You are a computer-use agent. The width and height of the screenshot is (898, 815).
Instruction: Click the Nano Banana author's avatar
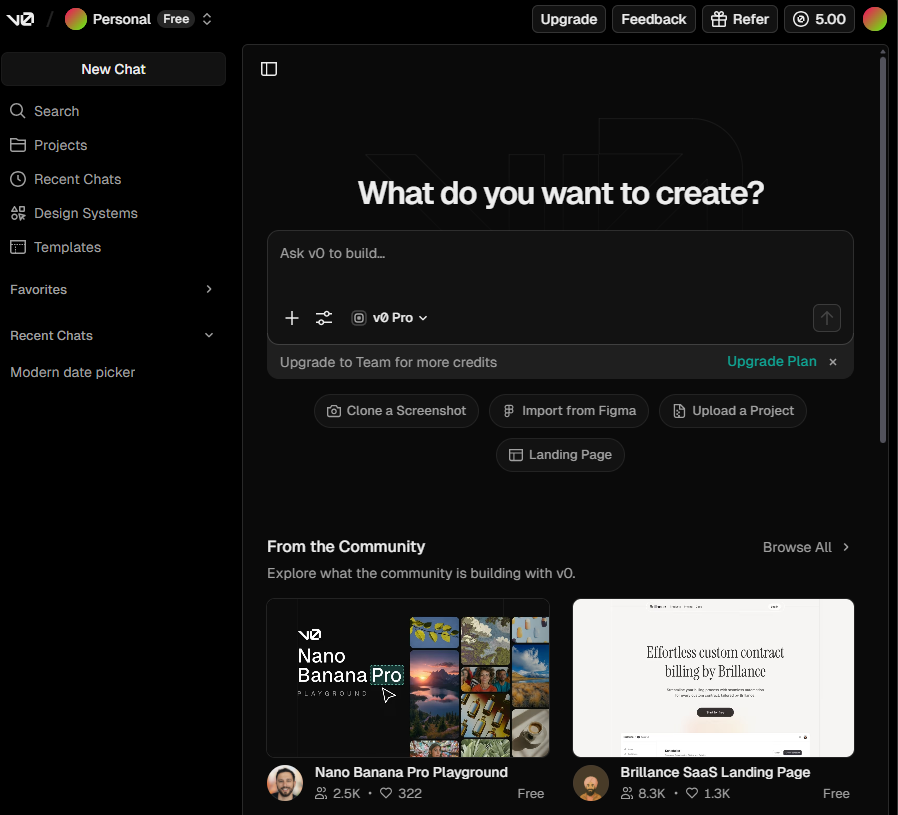285,782
